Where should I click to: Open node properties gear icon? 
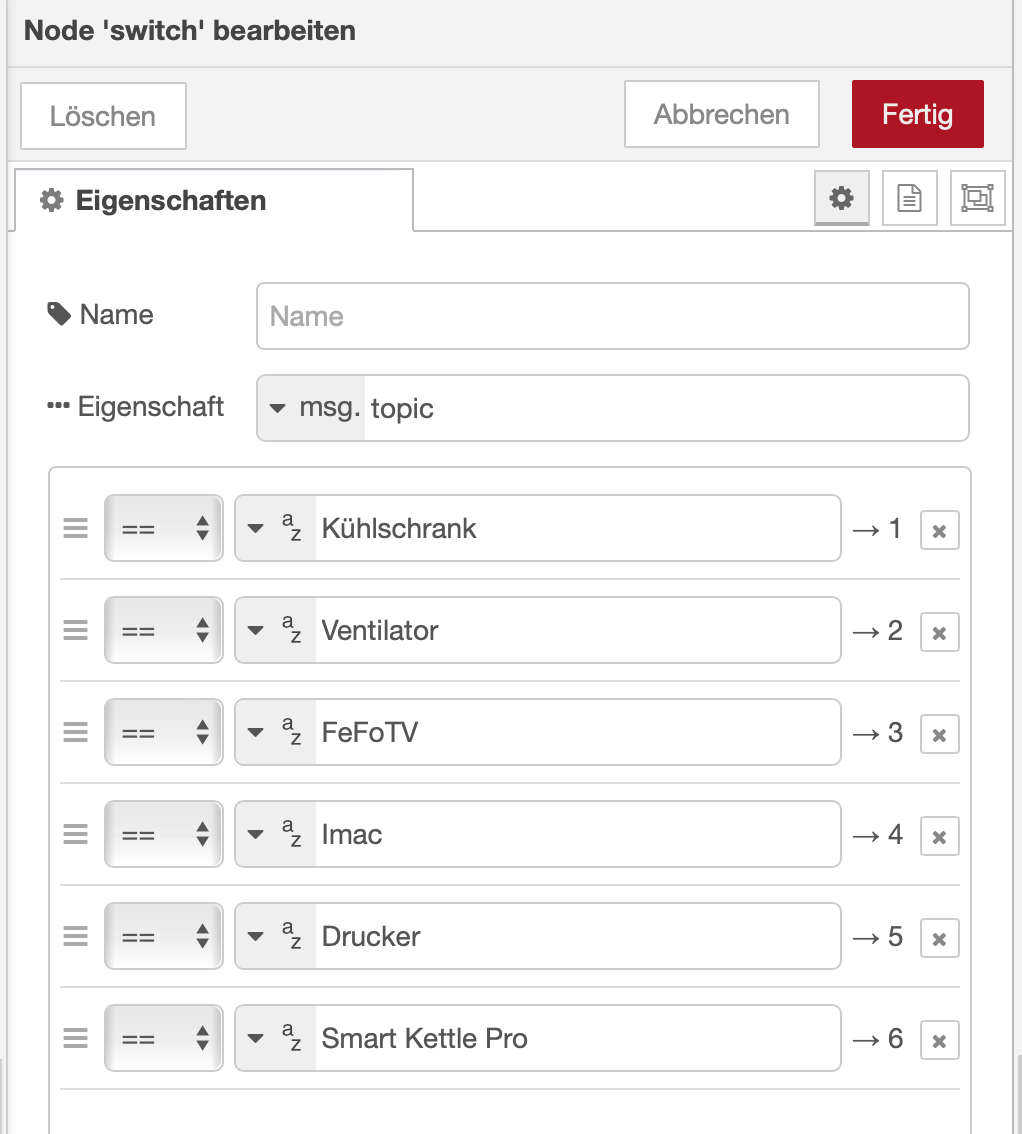842,198
